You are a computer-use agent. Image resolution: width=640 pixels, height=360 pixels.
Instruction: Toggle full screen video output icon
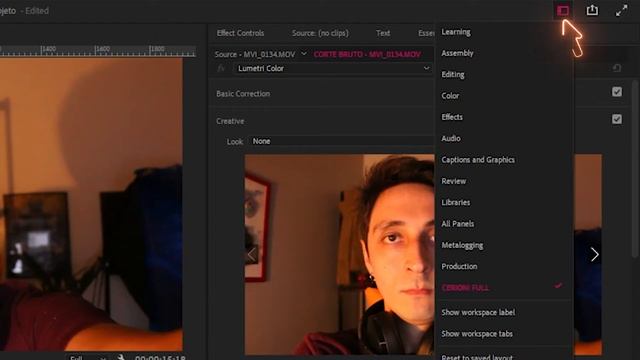tap(622, 11)
